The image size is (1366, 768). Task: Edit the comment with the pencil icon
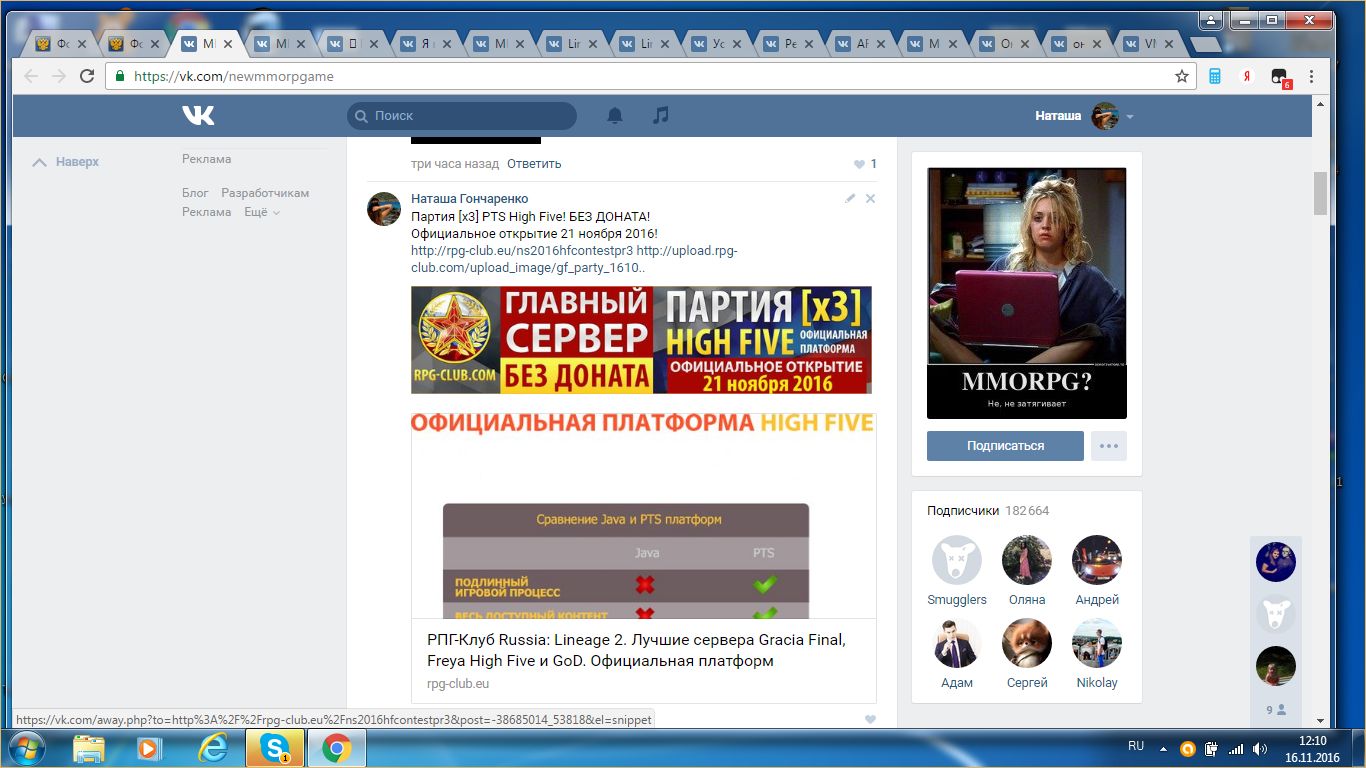(850, 198)
